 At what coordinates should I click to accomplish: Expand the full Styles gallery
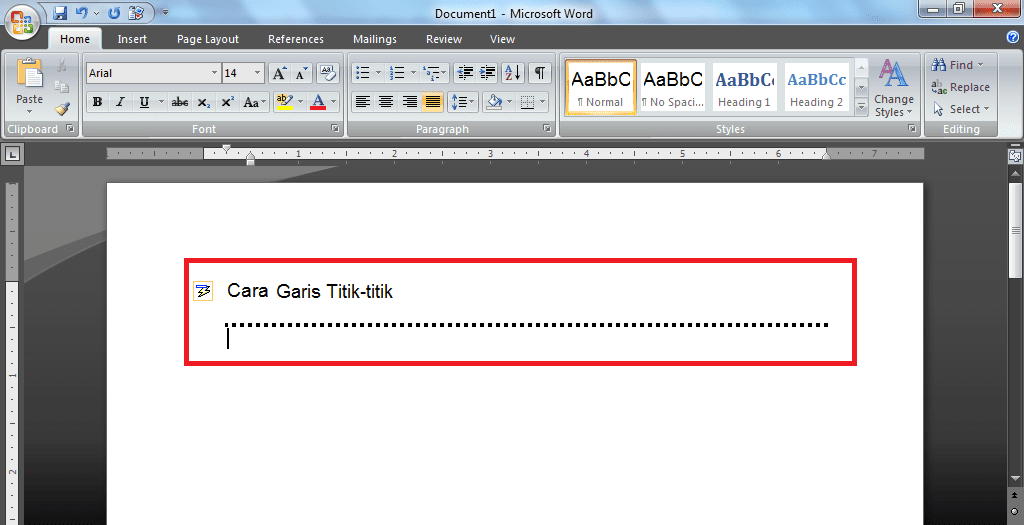(x=861, y=107)
